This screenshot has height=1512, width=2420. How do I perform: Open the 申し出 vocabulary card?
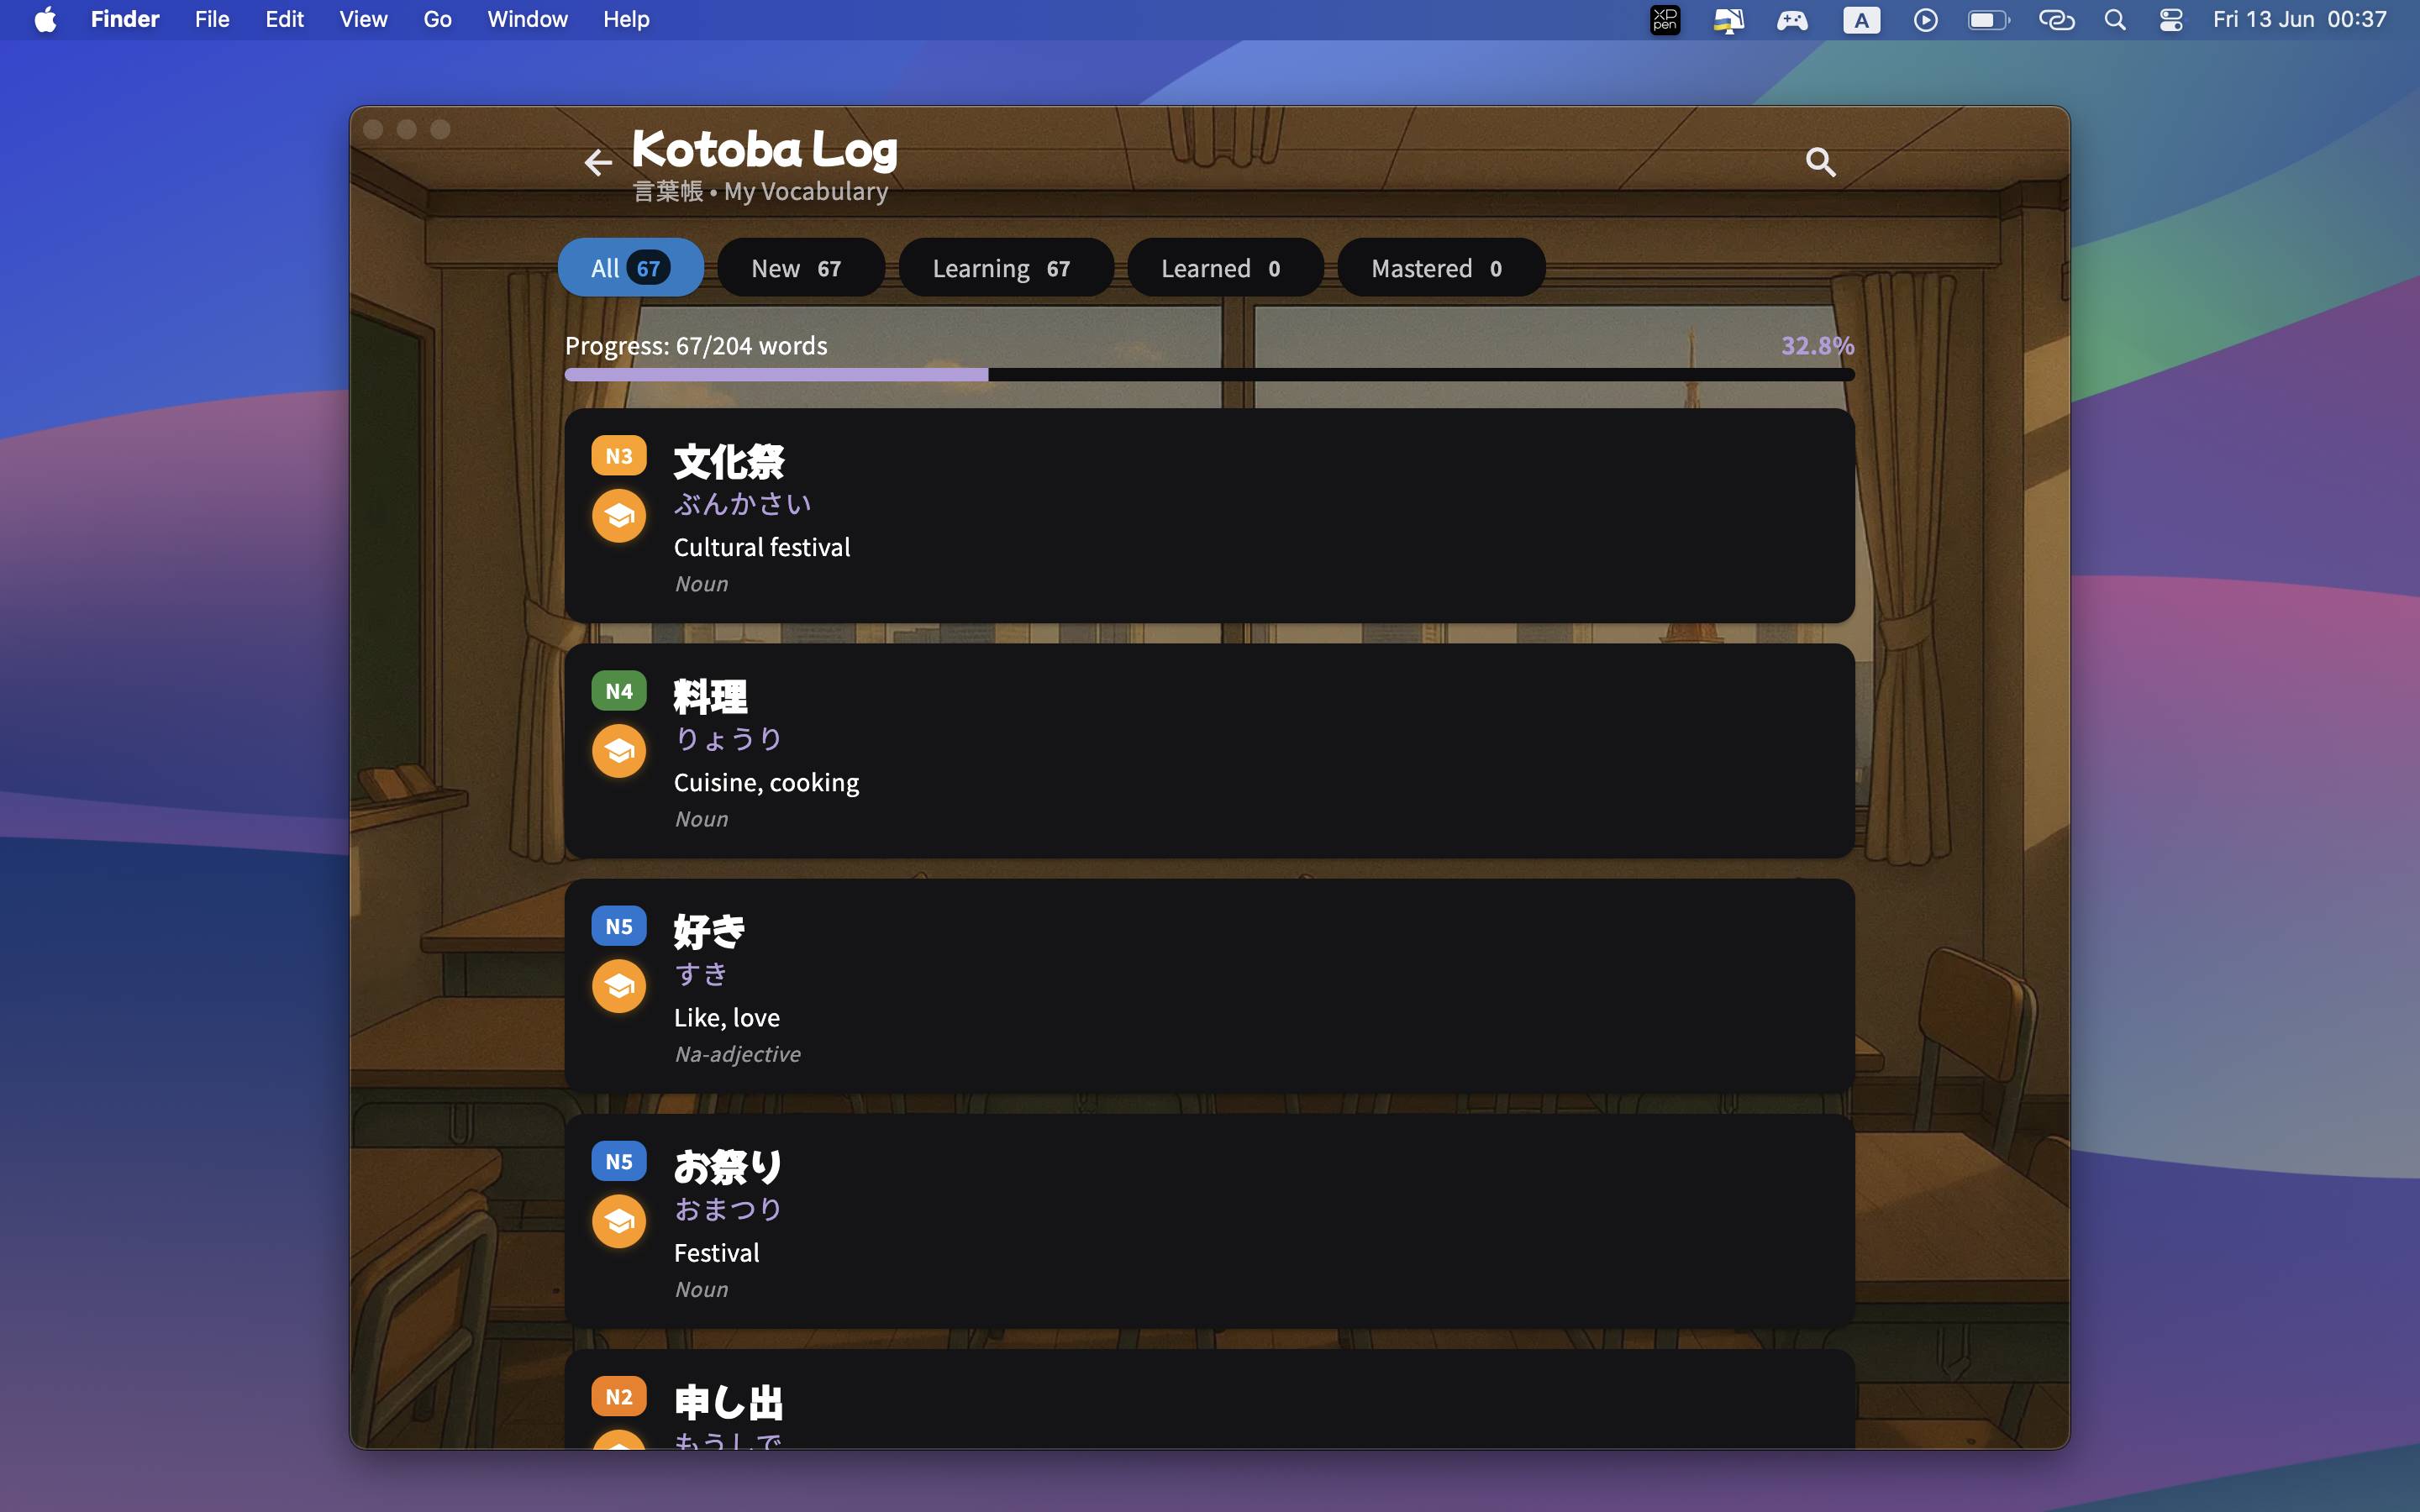click(x=1209, y=1398)
